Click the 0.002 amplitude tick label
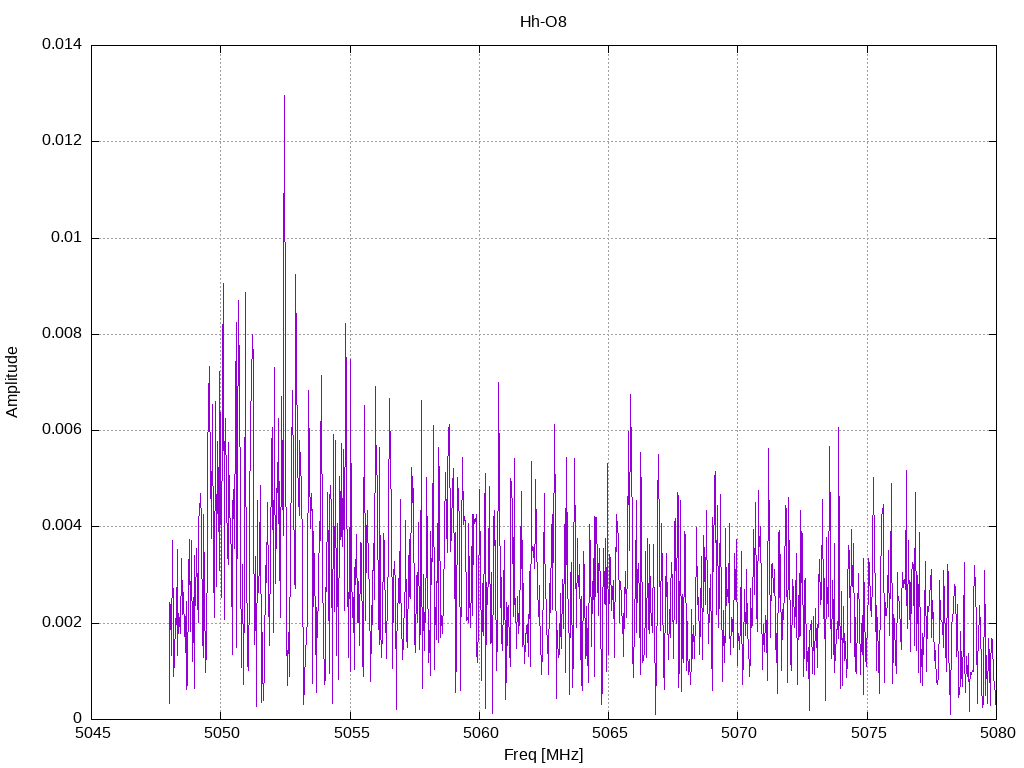Viewport: 1024px width, 768px height. point(61,623)
